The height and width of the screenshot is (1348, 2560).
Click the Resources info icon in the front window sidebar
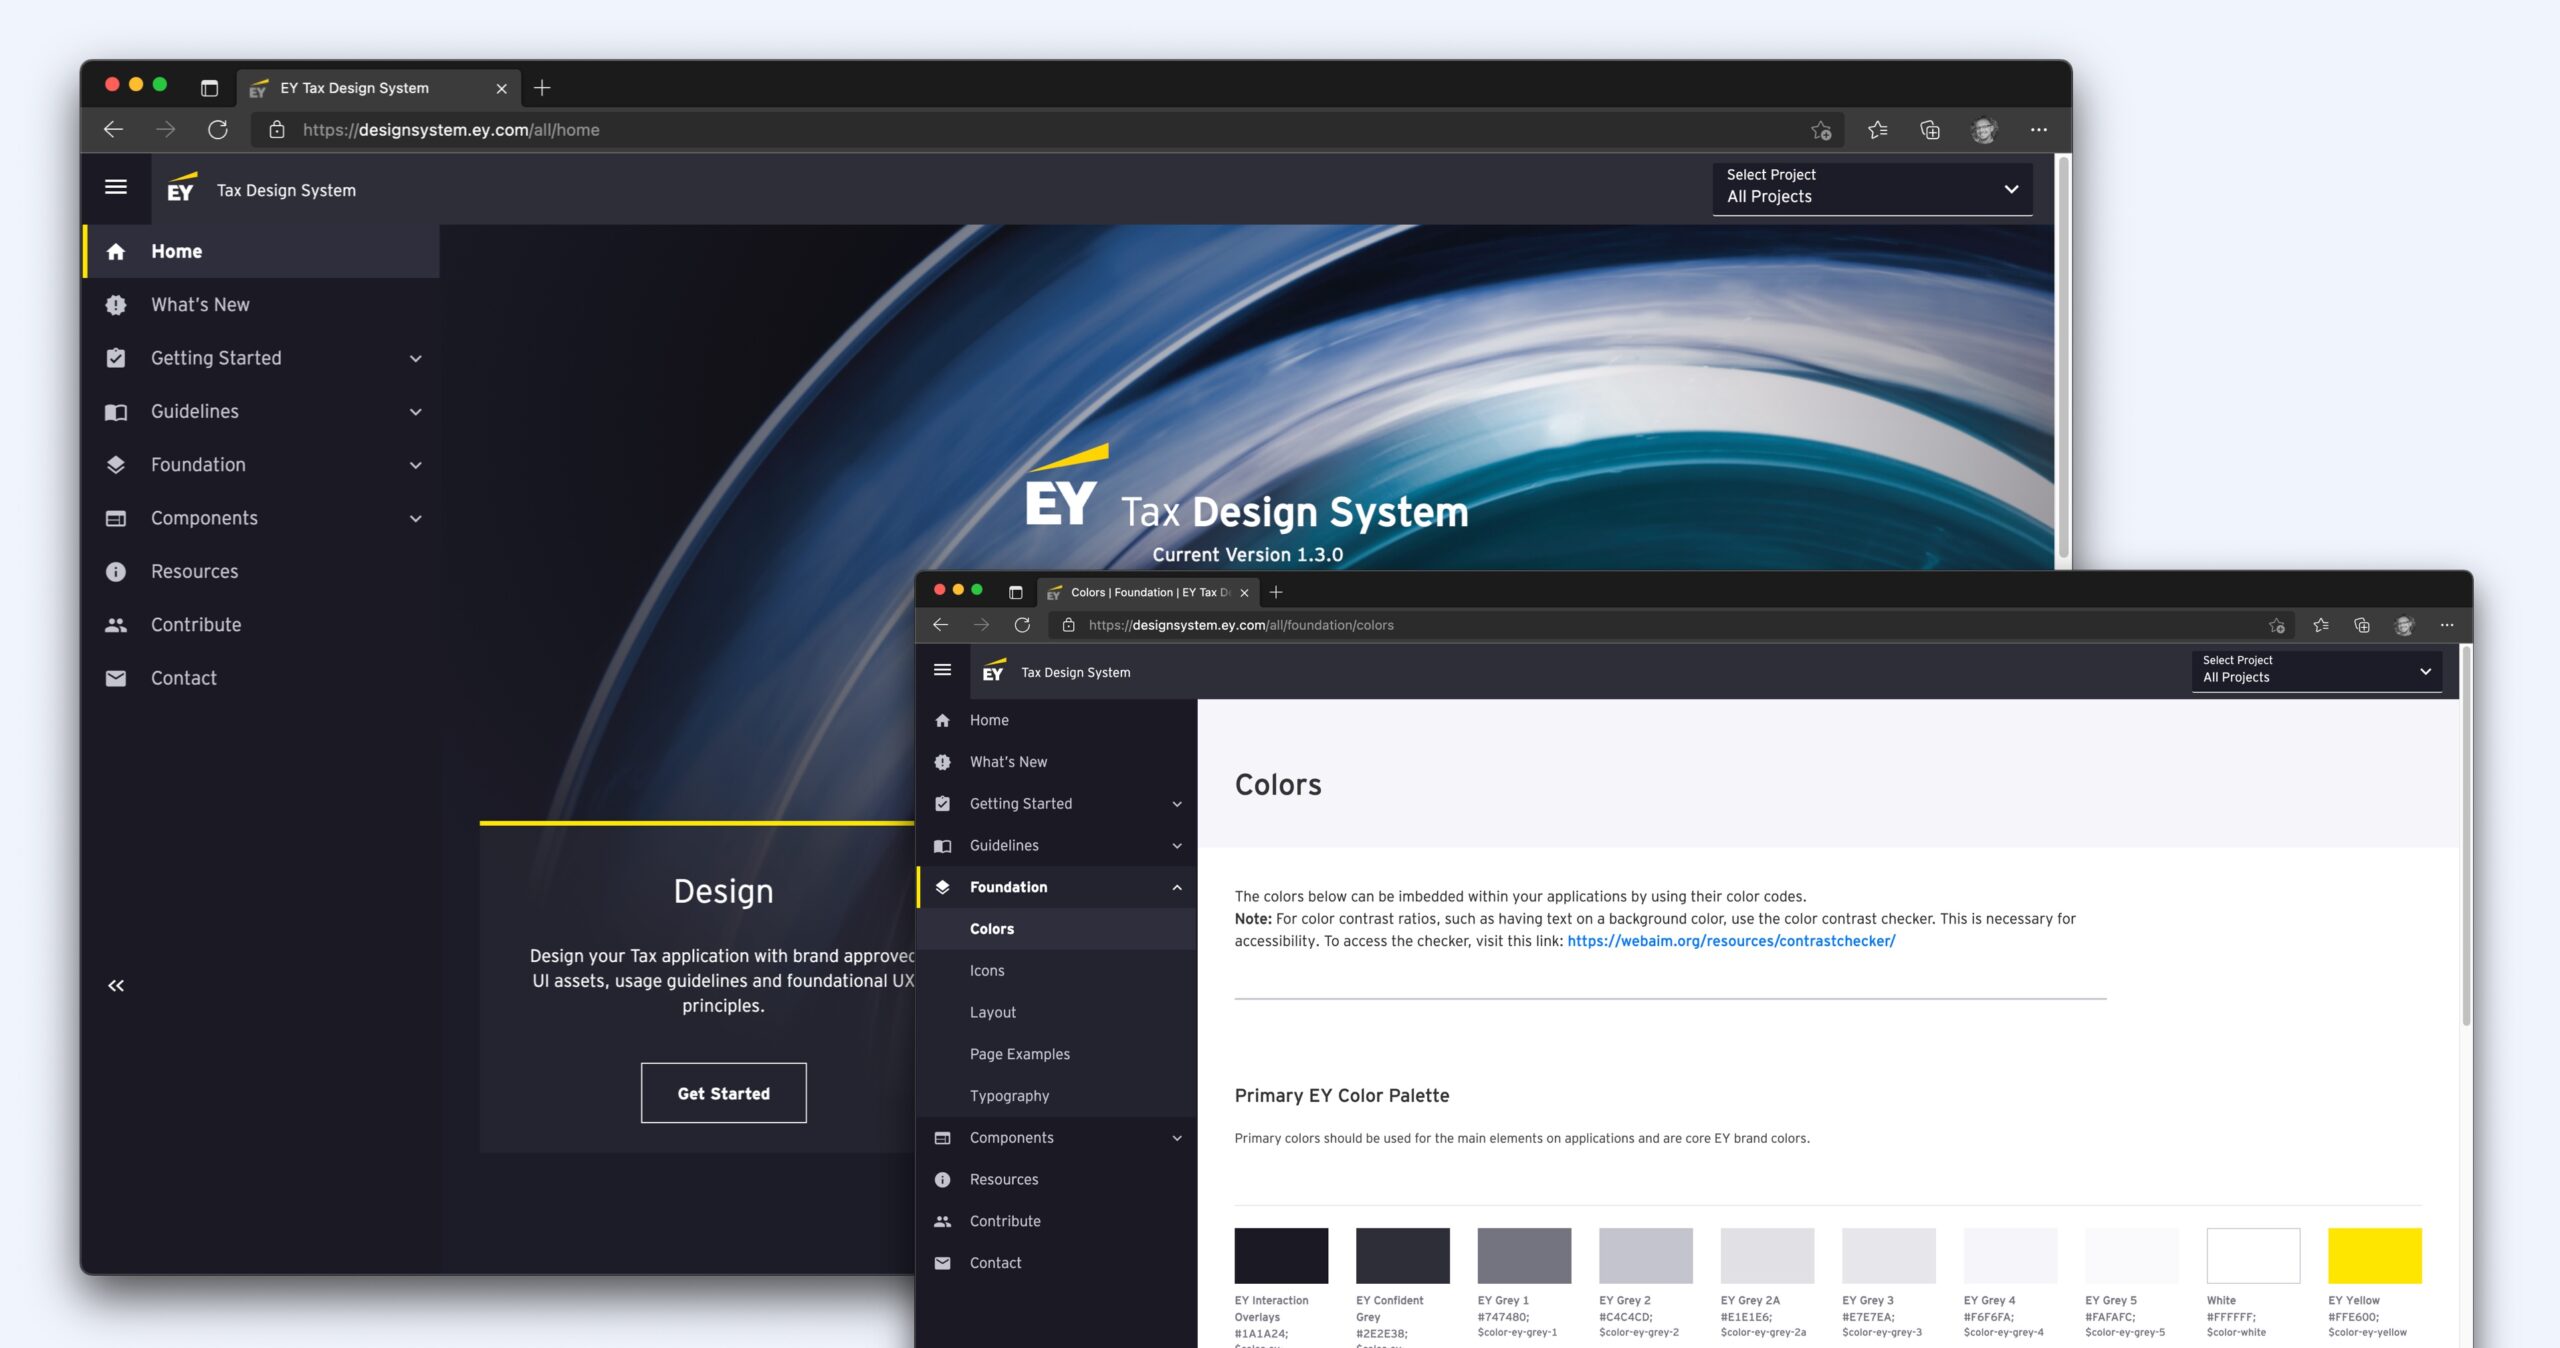pos(942,1180)
